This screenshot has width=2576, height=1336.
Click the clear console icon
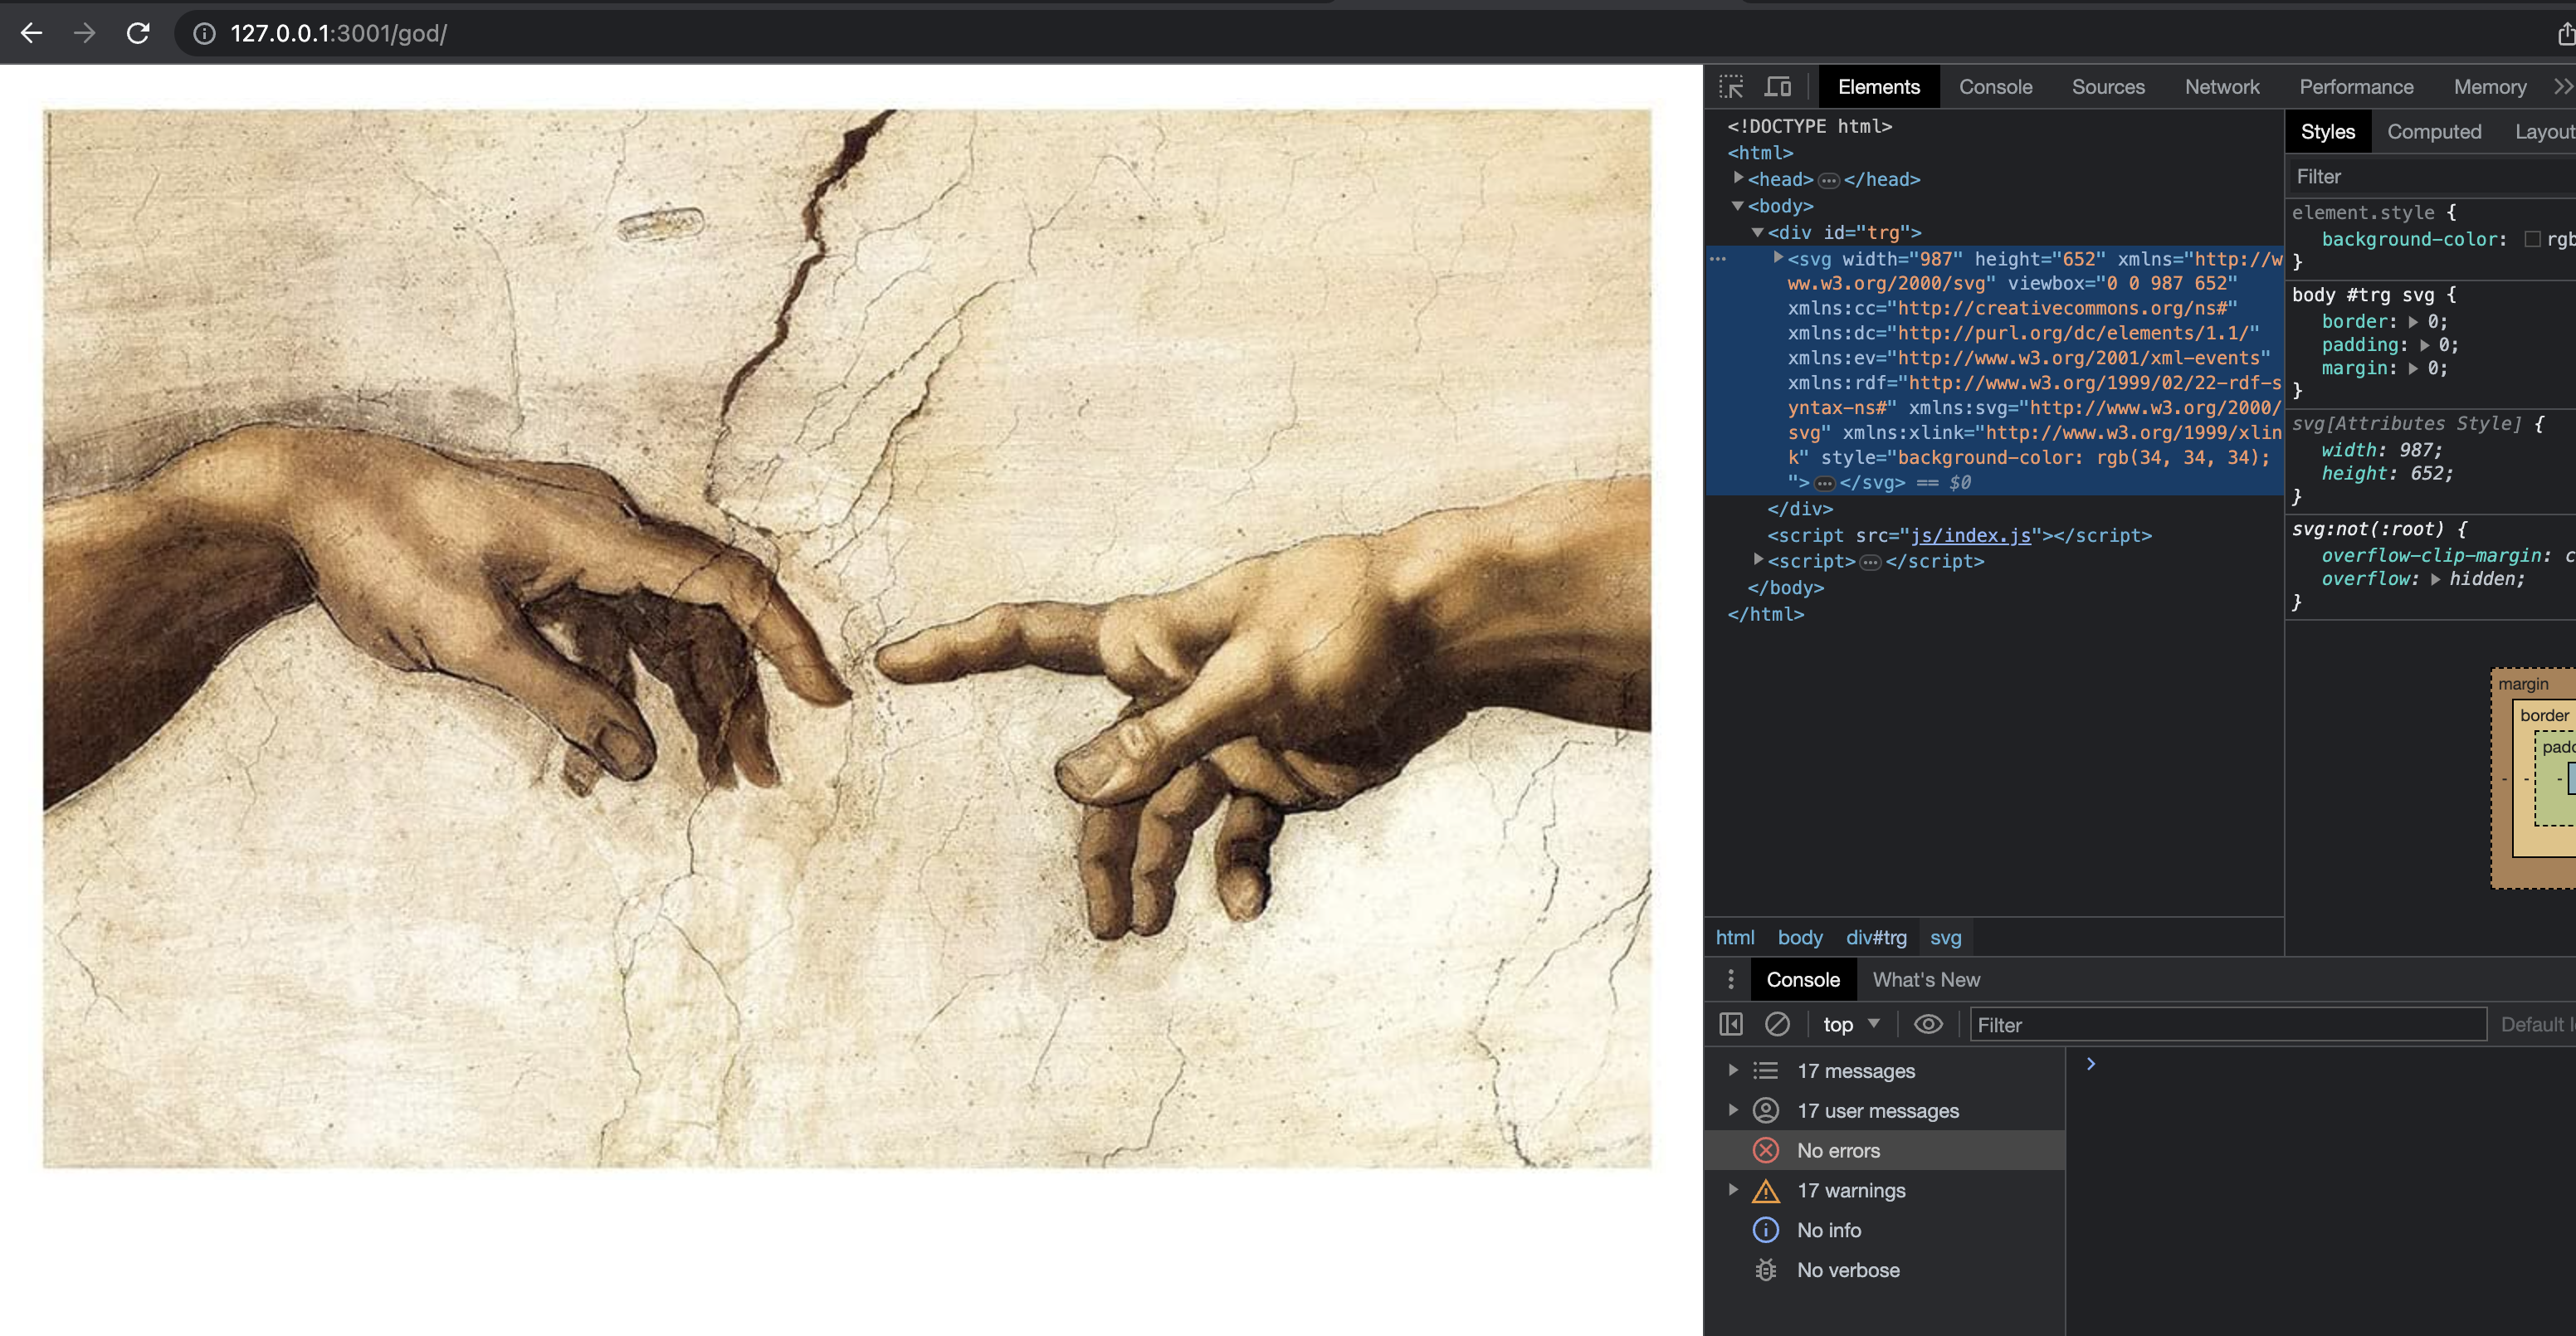[x=1777, y=1024]
